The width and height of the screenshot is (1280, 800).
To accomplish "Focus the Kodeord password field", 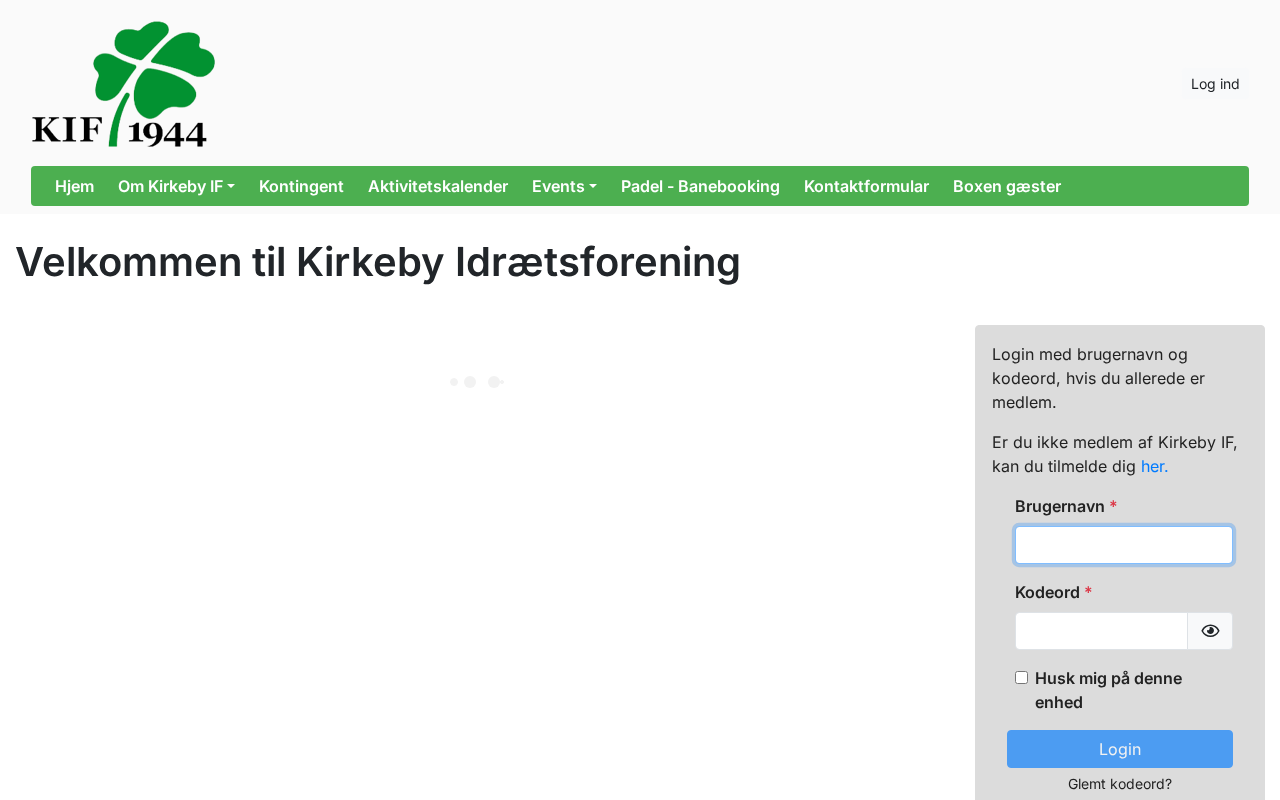I will click(x=1101, y=631).
